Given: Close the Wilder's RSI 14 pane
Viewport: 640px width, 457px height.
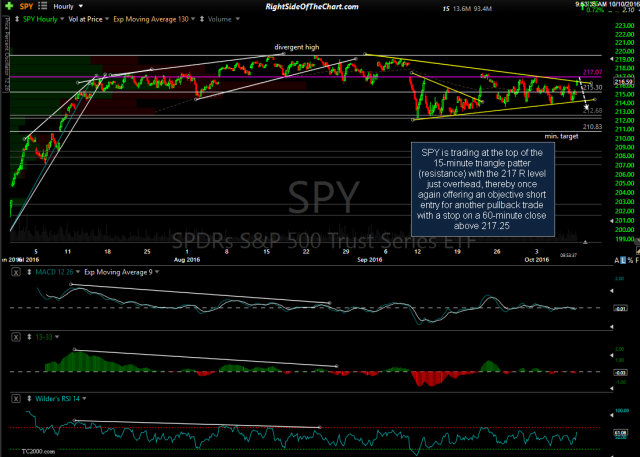Looking at the screenshot, I should click(x=16, y=399).
